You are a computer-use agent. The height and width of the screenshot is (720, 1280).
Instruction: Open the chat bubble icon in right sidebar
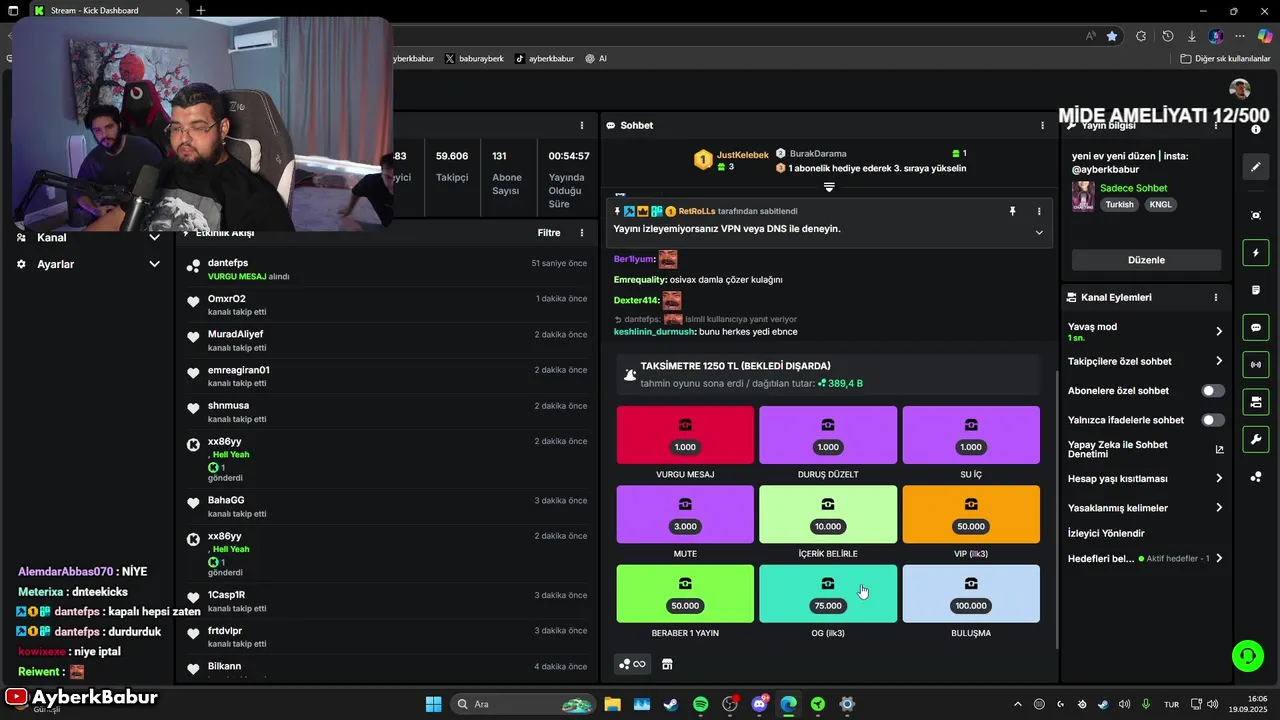click(1256, 327)
